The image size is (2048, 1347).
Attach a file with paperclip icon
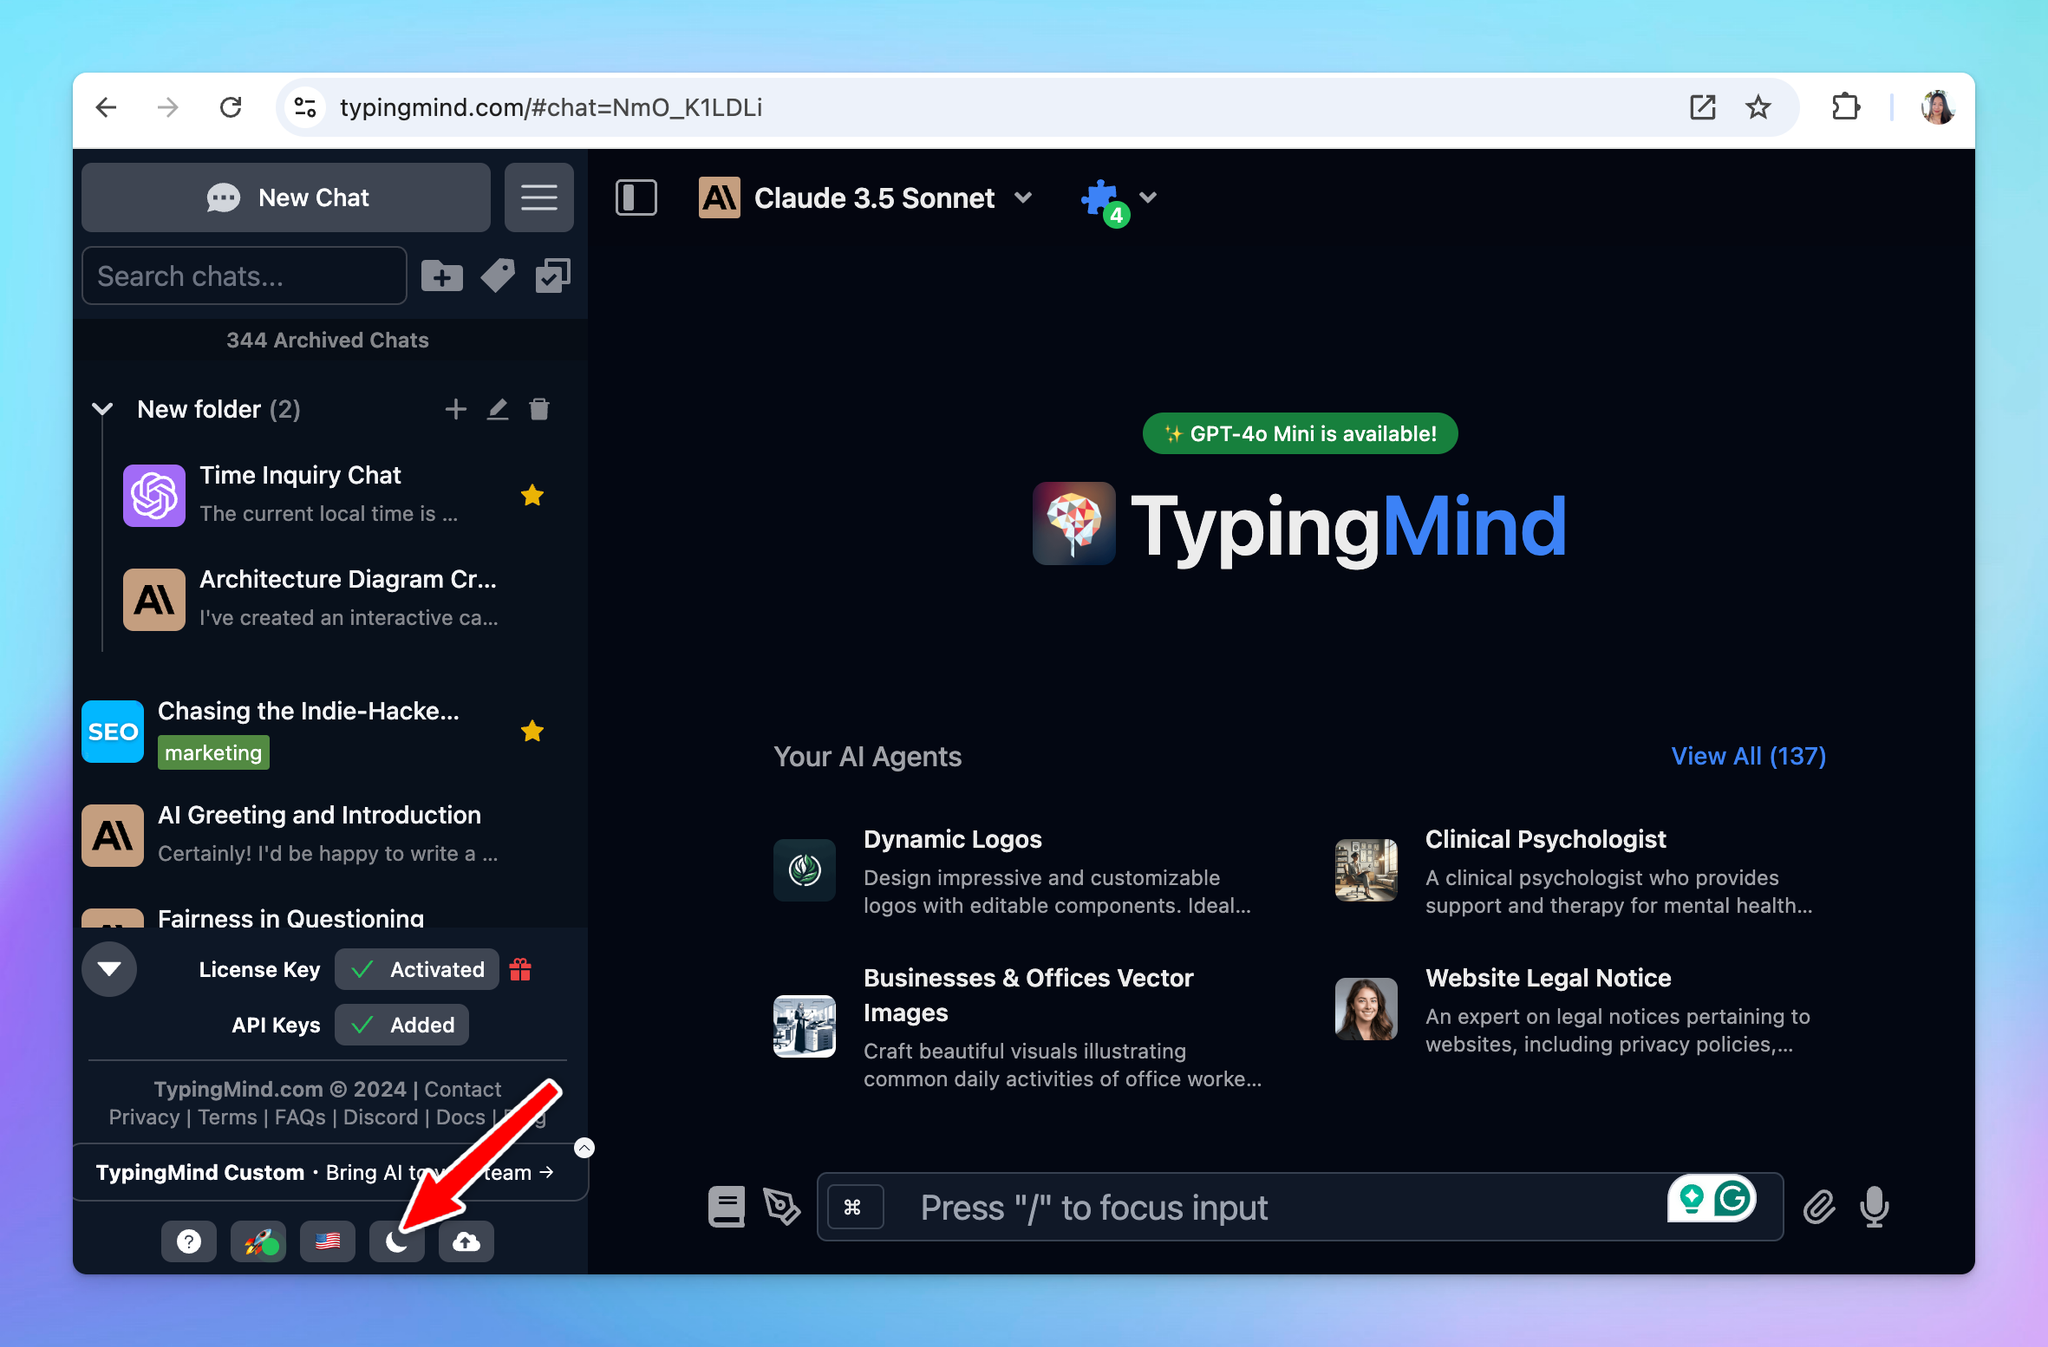click(1819, 1207)
